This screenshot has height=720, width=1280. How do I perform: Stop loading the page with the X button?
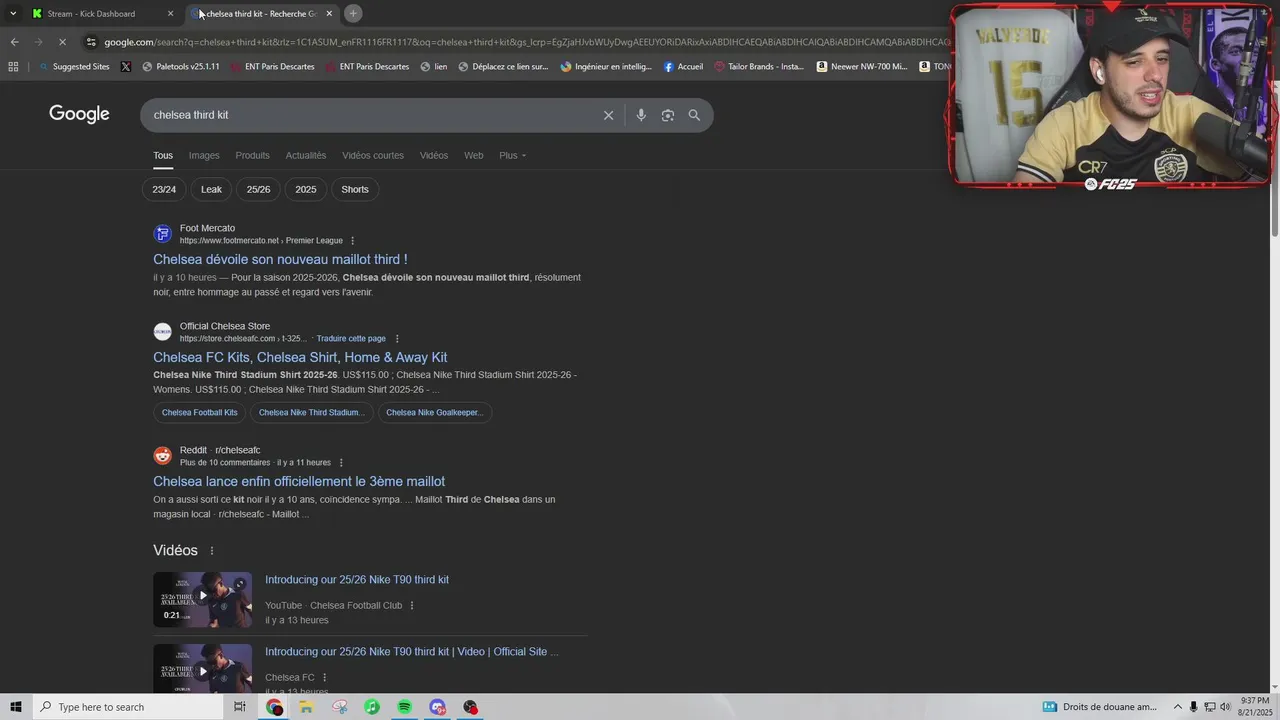[x=62, y=42]
